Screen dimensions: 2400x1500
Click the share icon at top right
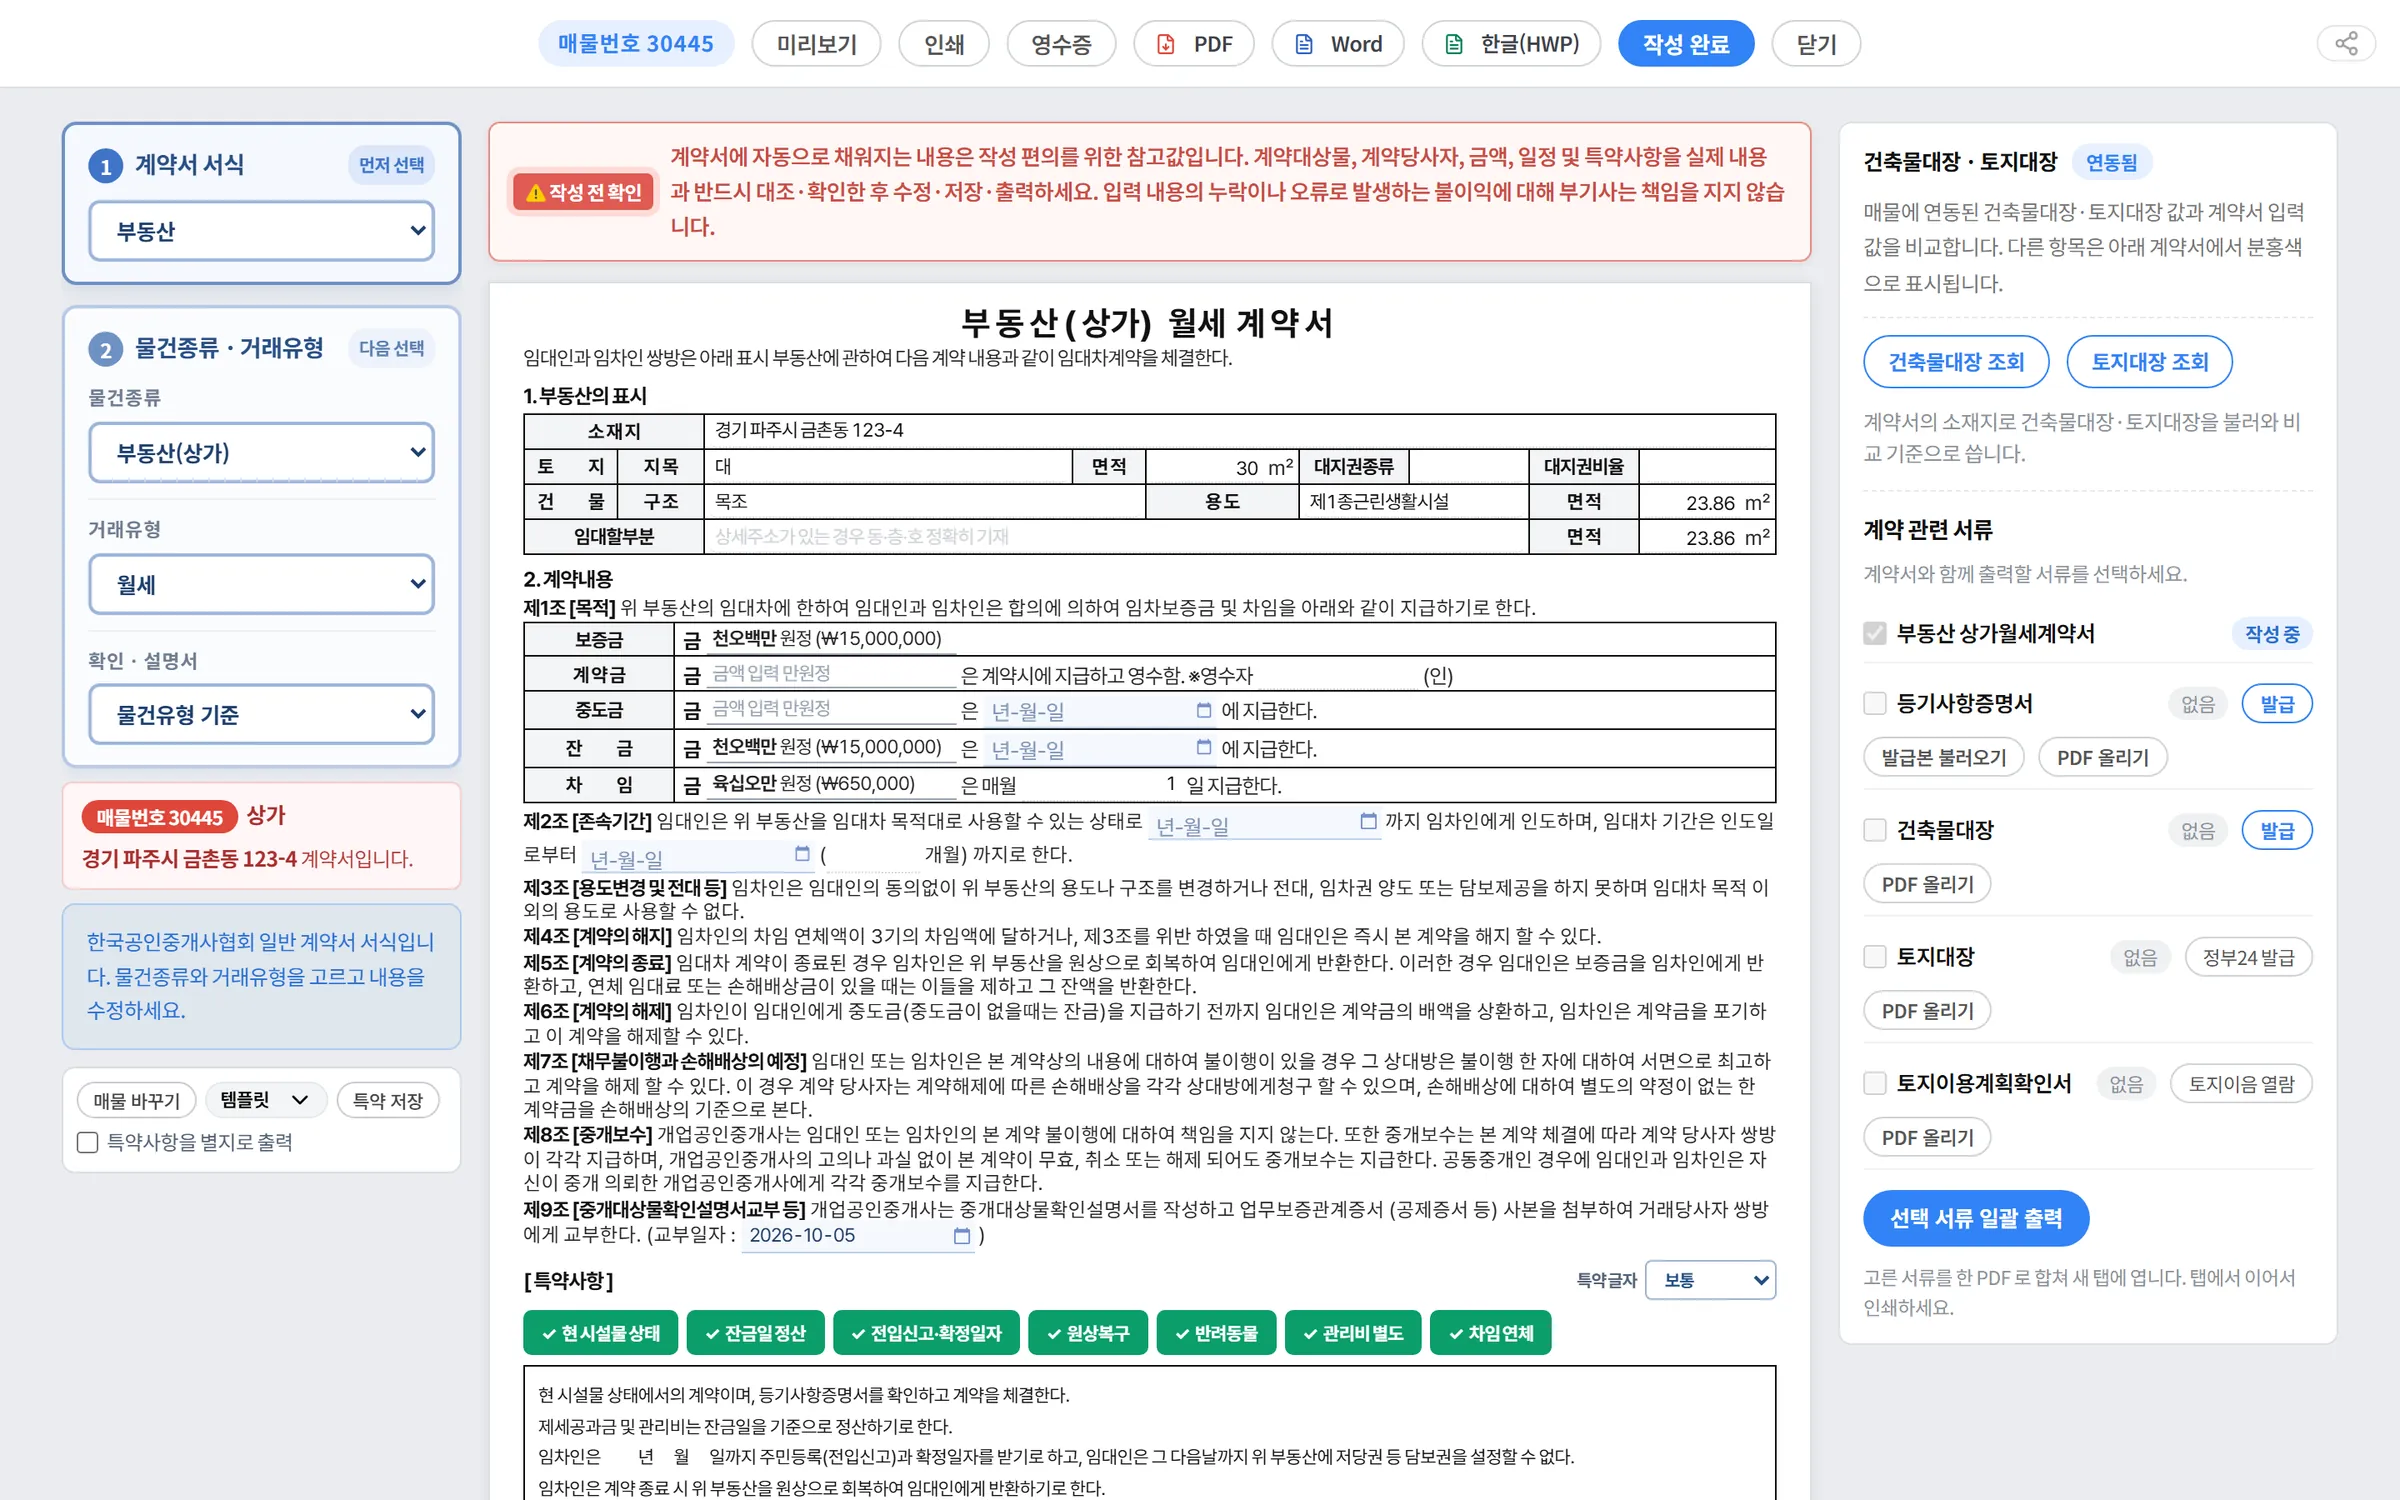tap(2346, 44)
